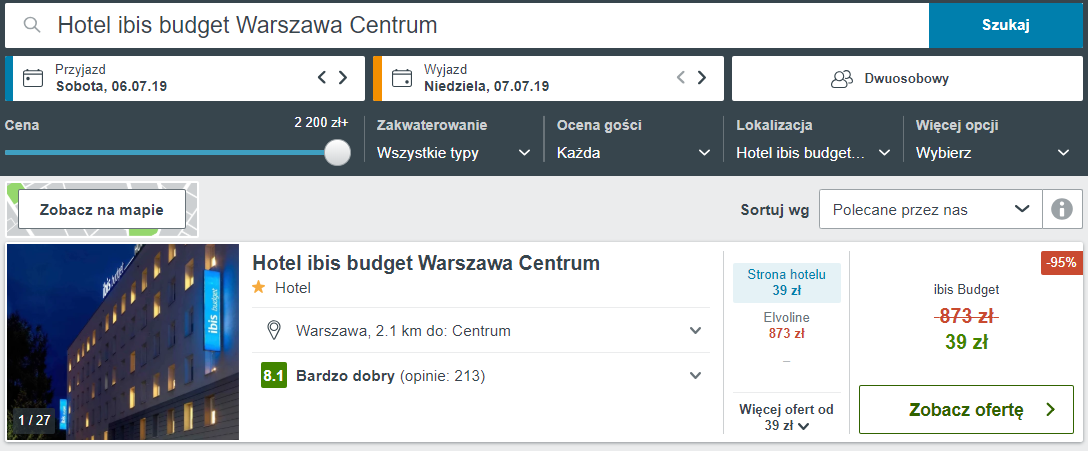1088x451 pixels.
Task: Open the Ocena gości dropdown
Action: [x=634, y=153]
